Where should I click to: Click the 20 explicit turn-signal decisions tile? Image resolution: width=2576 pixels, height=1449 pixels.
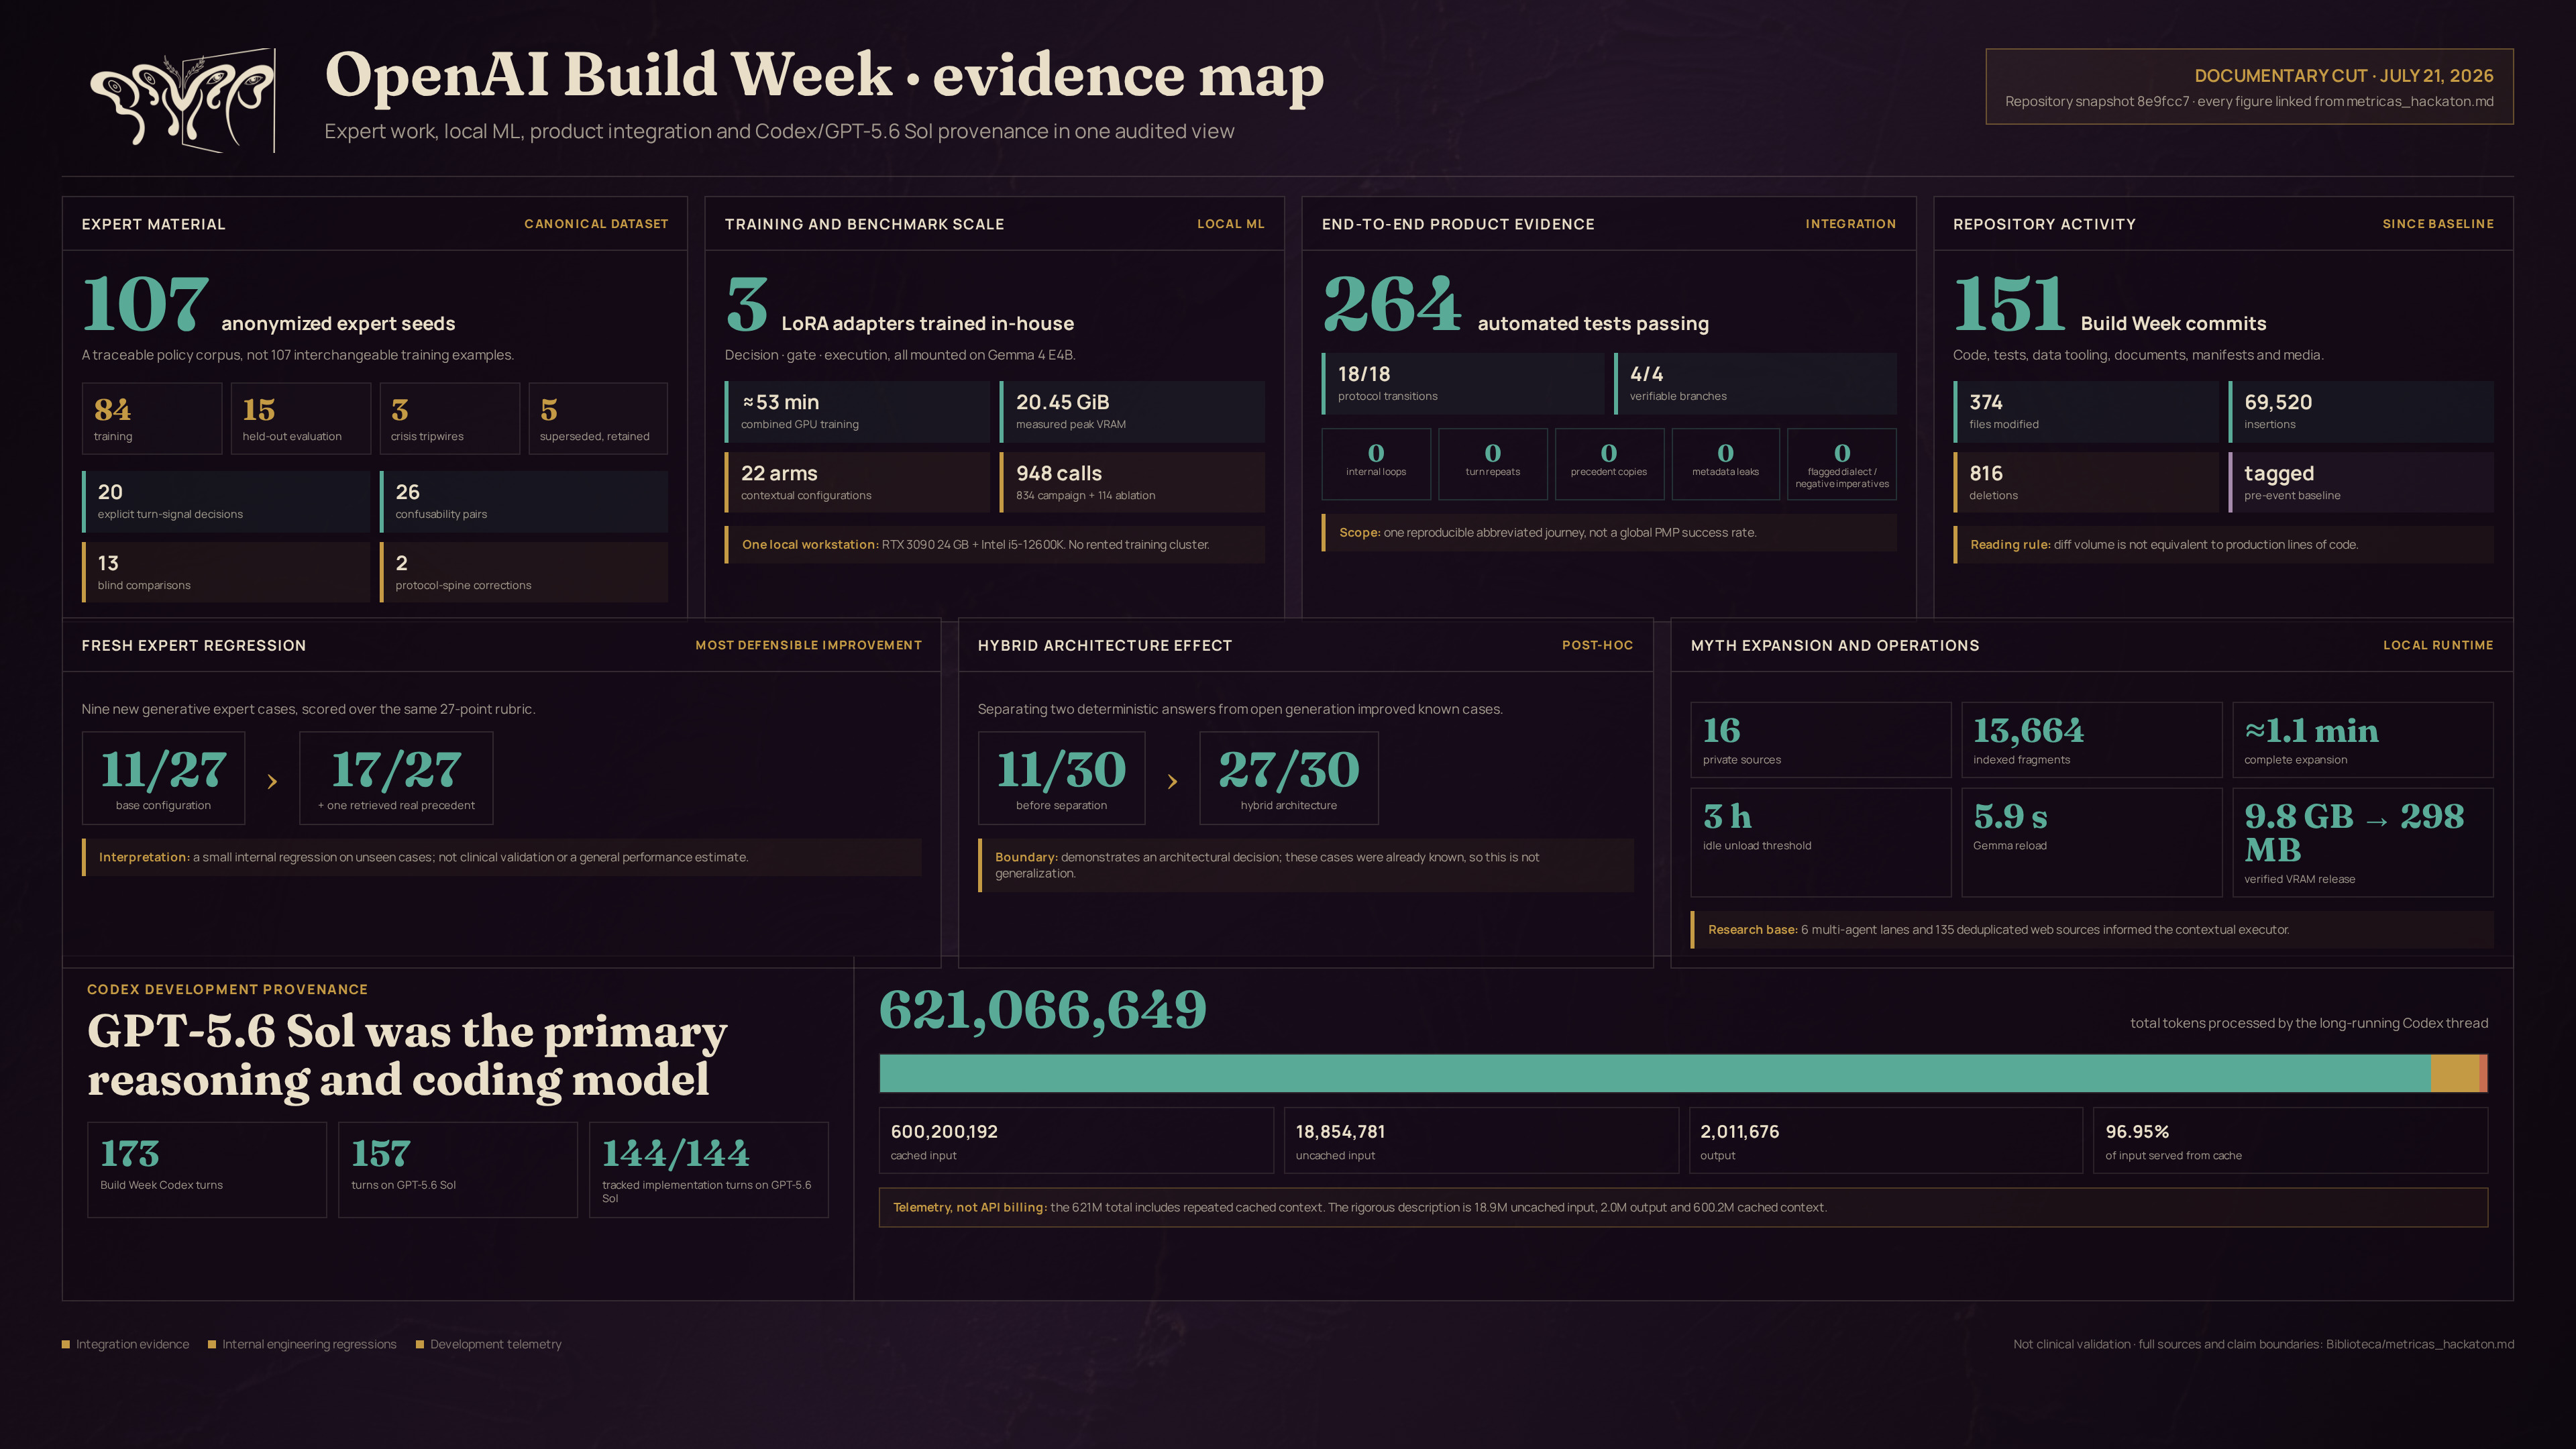click(x=226, y=501)
